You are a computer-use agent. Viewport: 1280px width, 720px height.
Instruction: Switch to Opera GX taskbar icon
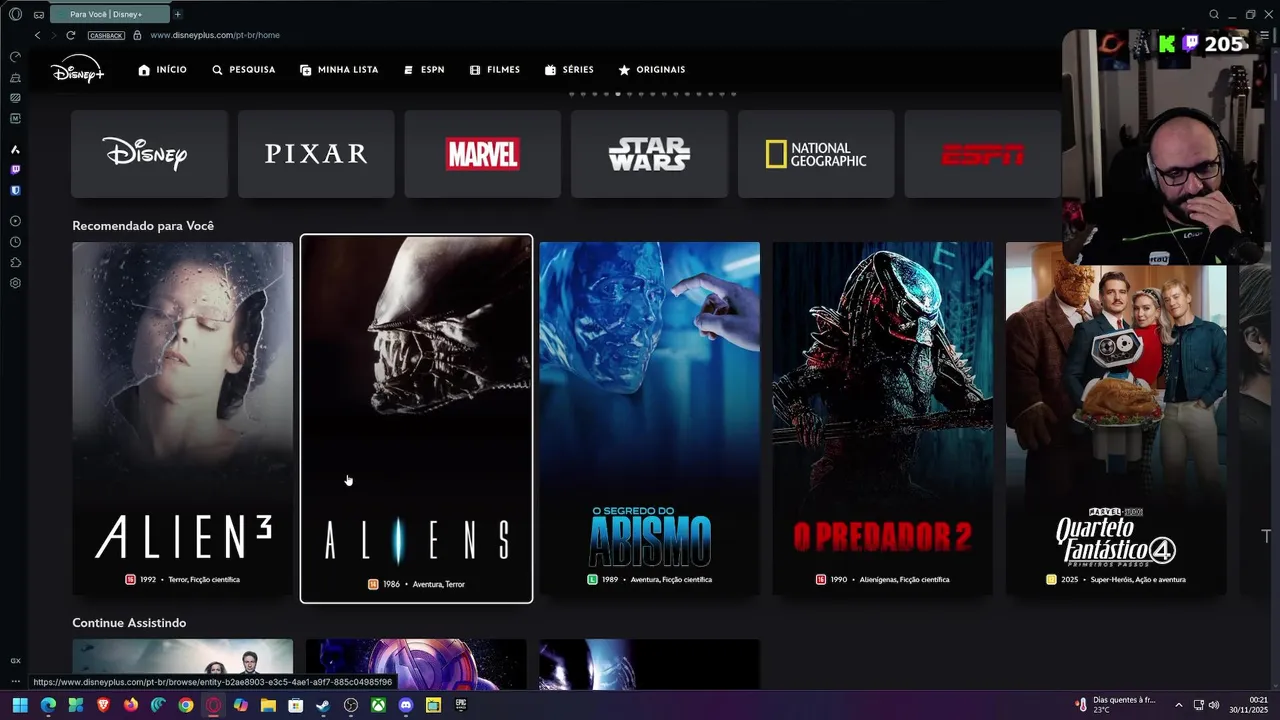[x=213, y=705]
